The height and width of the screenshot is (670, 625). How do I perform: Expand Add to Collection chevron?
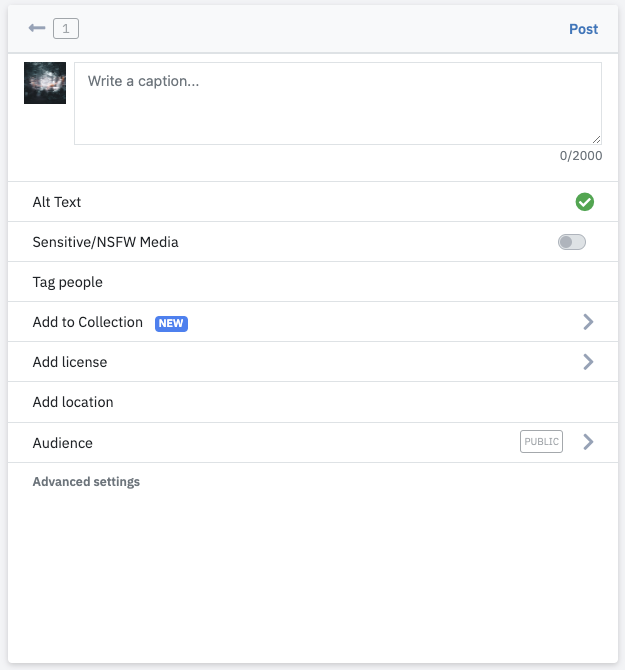(588, 322)
